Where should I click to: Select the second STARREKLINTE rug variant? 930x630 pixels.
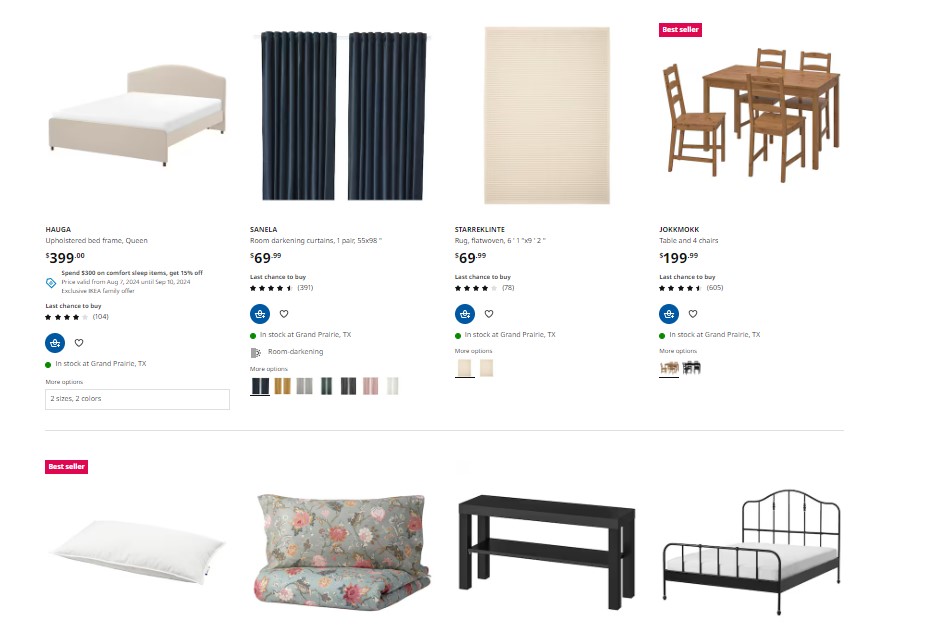point(486,368)
